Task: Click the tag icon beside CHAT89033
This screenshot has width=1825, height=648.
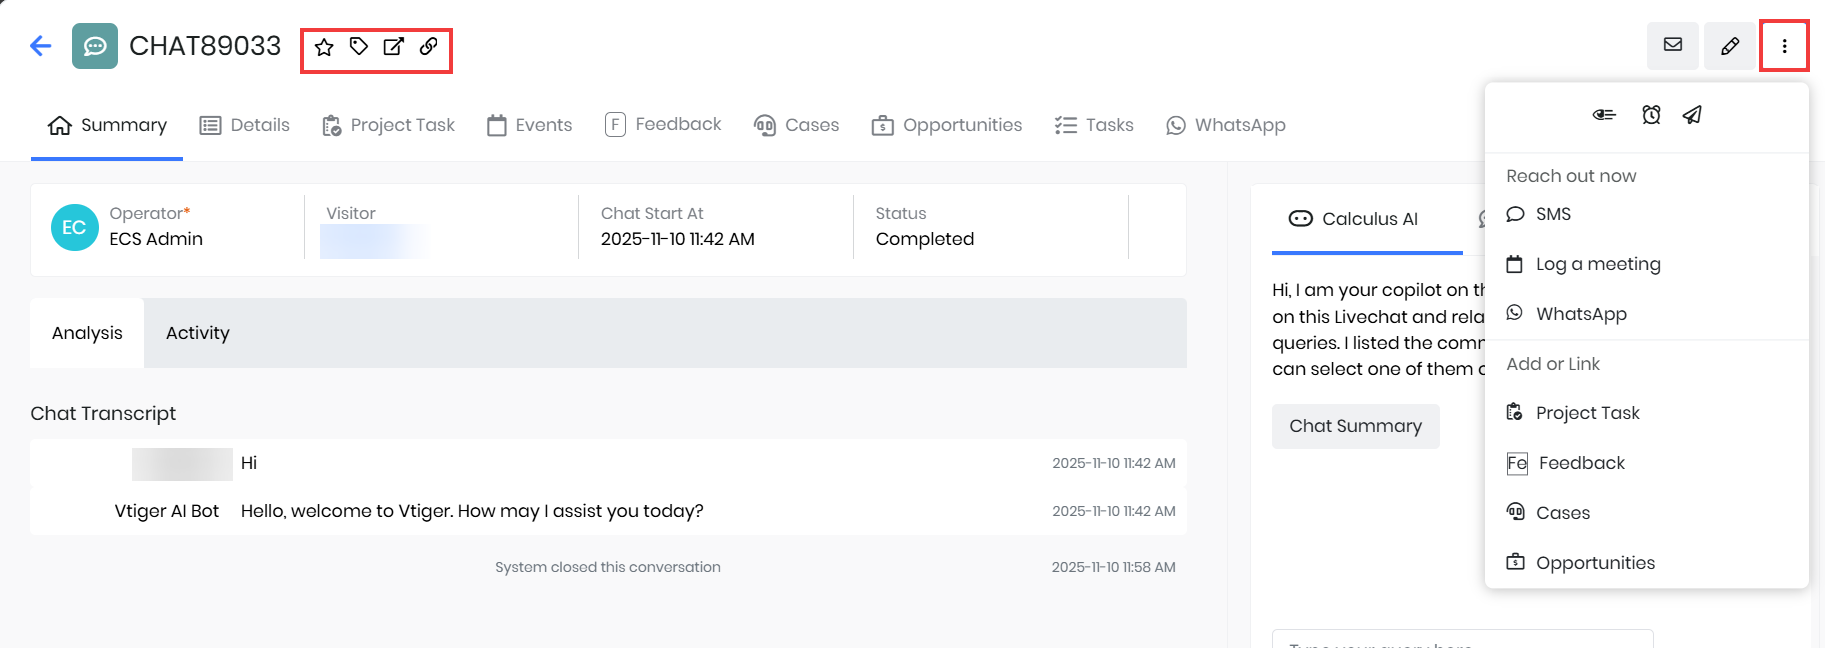Action: (359, 46)
